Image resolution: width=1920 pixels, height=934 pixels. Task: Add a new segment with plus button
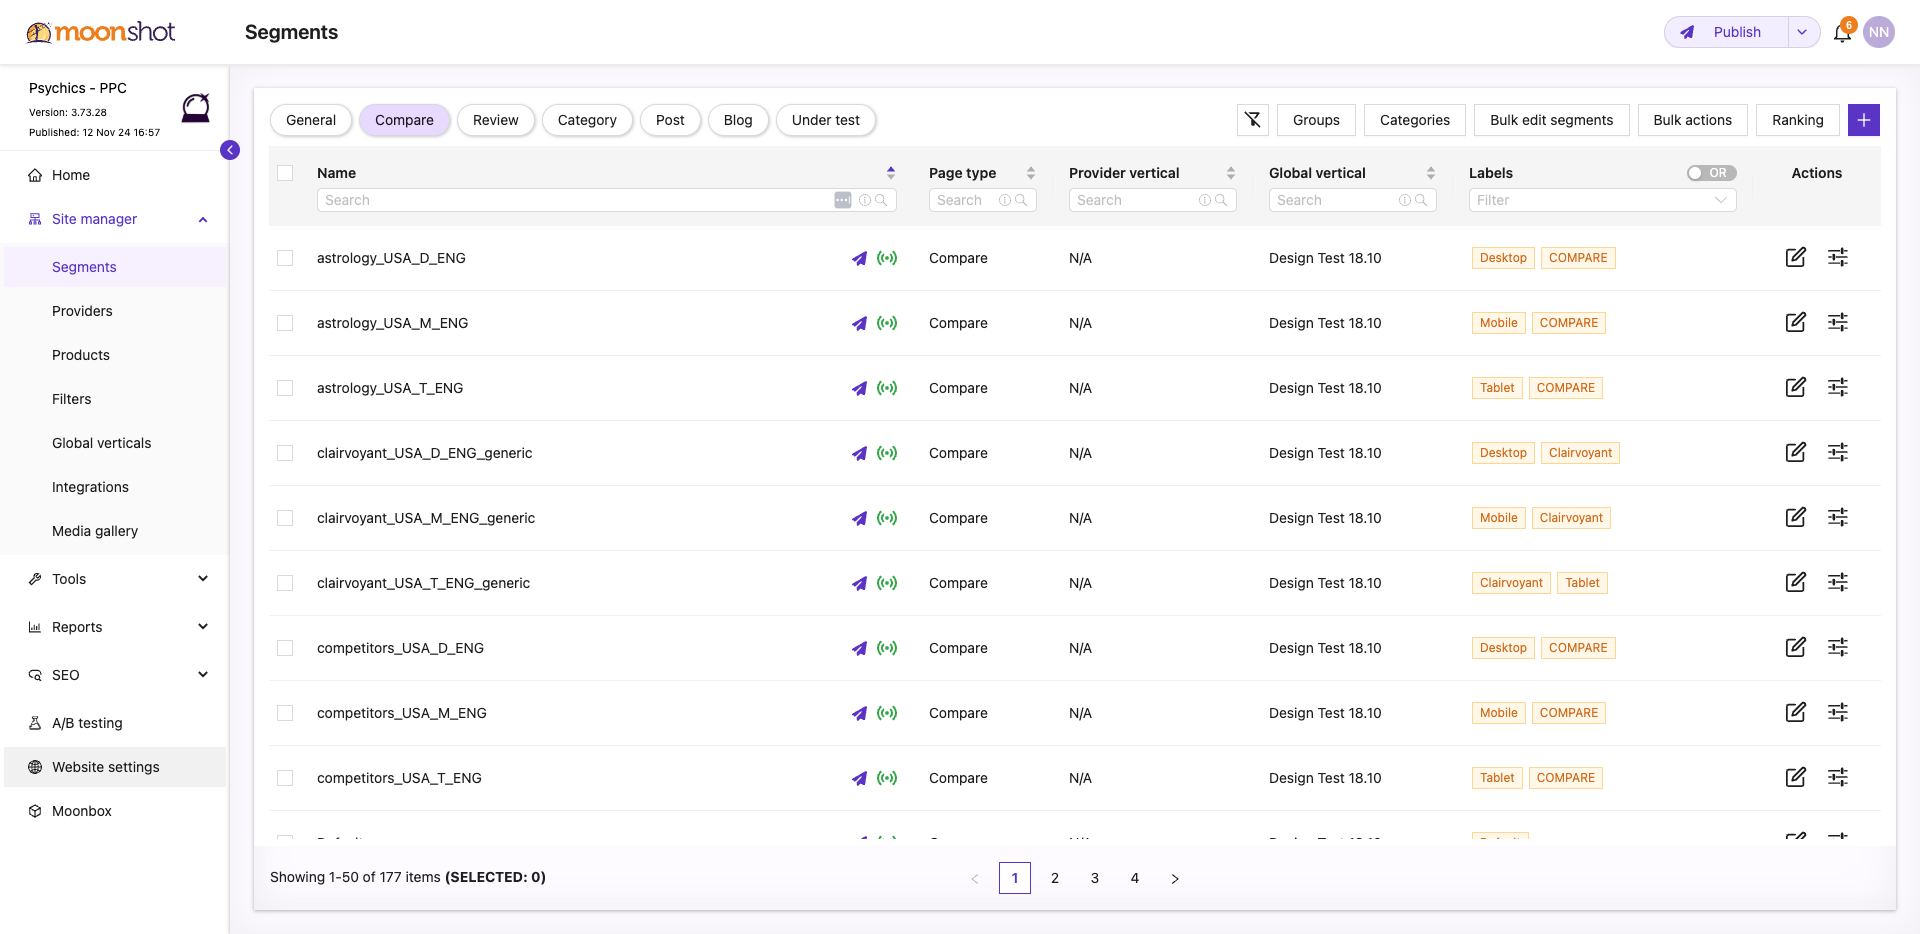click(x=1864, y=120)
